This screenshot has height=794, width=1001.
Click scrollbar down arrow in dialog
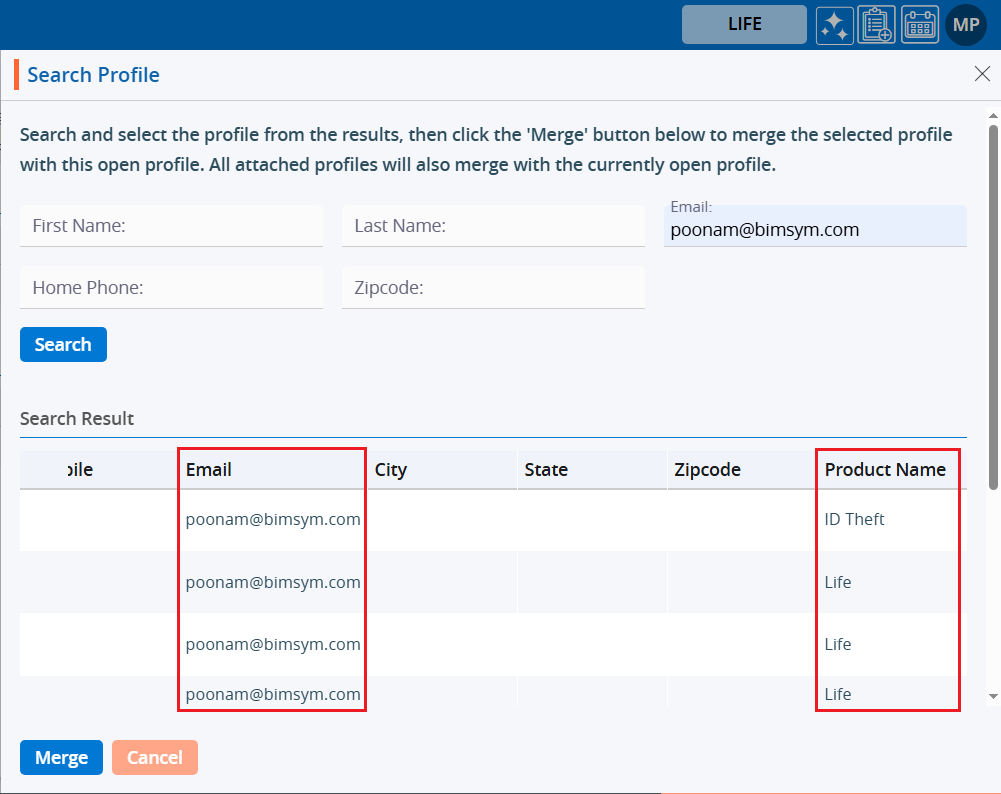pos(993,696)
